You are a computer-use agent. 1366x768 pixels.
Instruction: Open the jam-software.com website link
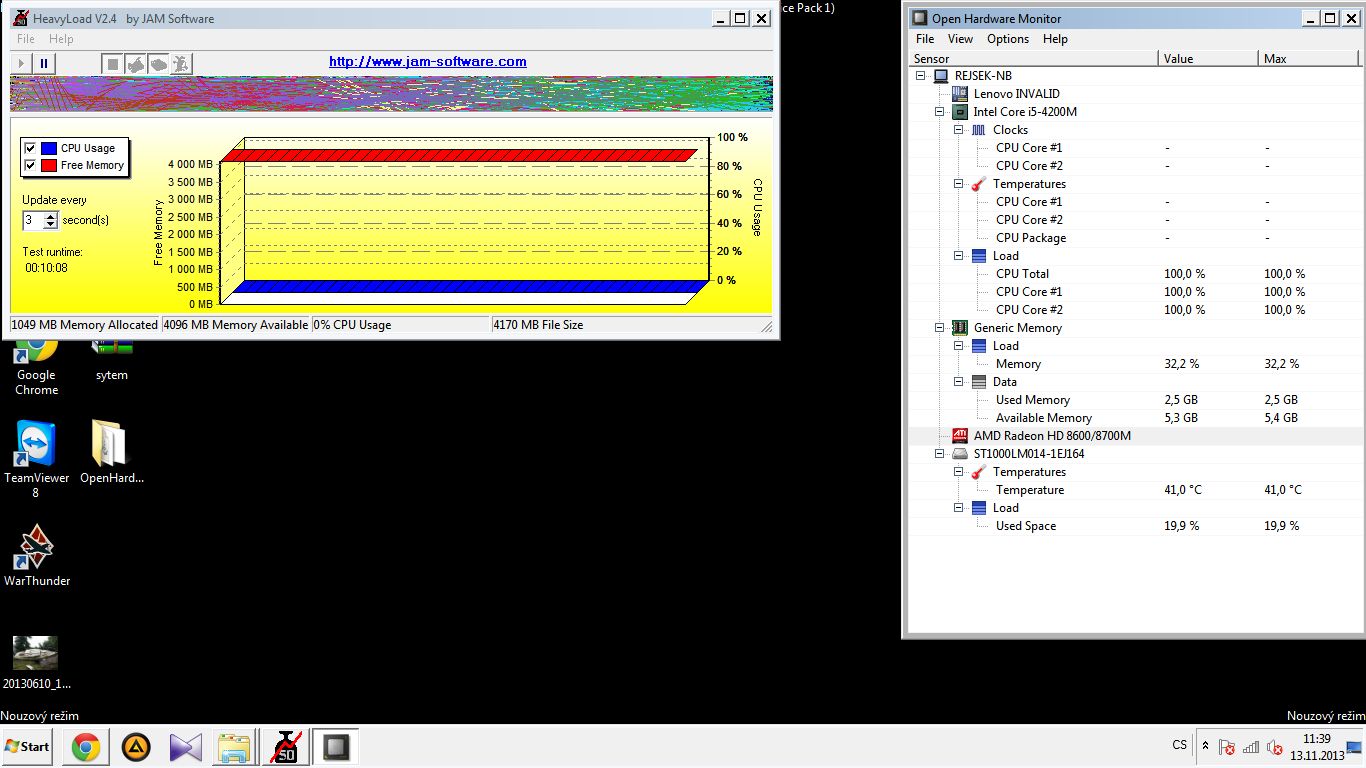tap(428, 62)
